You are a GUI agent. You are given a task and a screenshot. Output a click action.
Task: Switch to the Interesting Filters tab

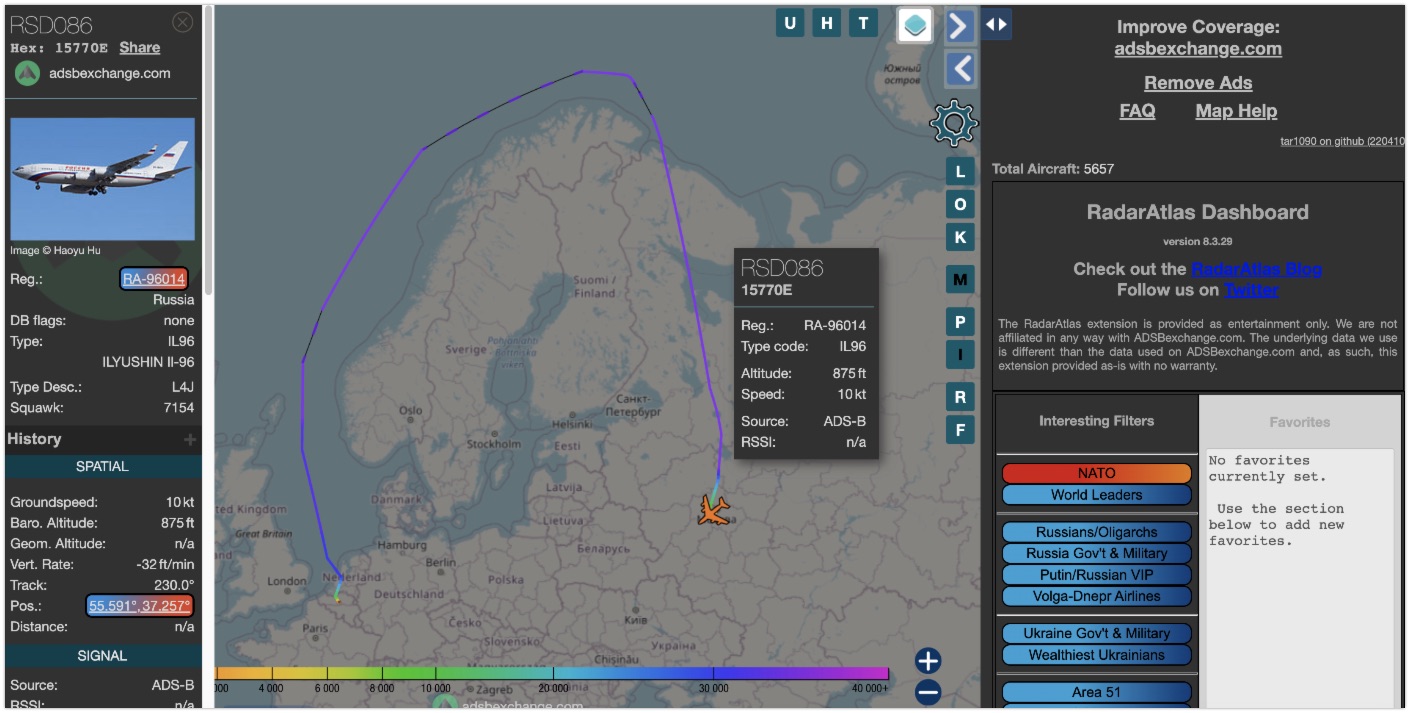tap(1096, 421)
